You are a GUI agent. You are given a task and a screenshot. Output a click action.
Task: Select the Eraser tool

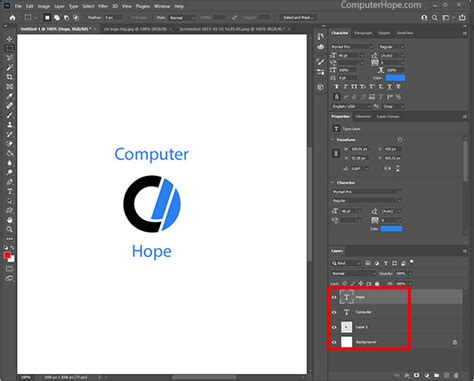pyautogui.click(x=9, y=144)
